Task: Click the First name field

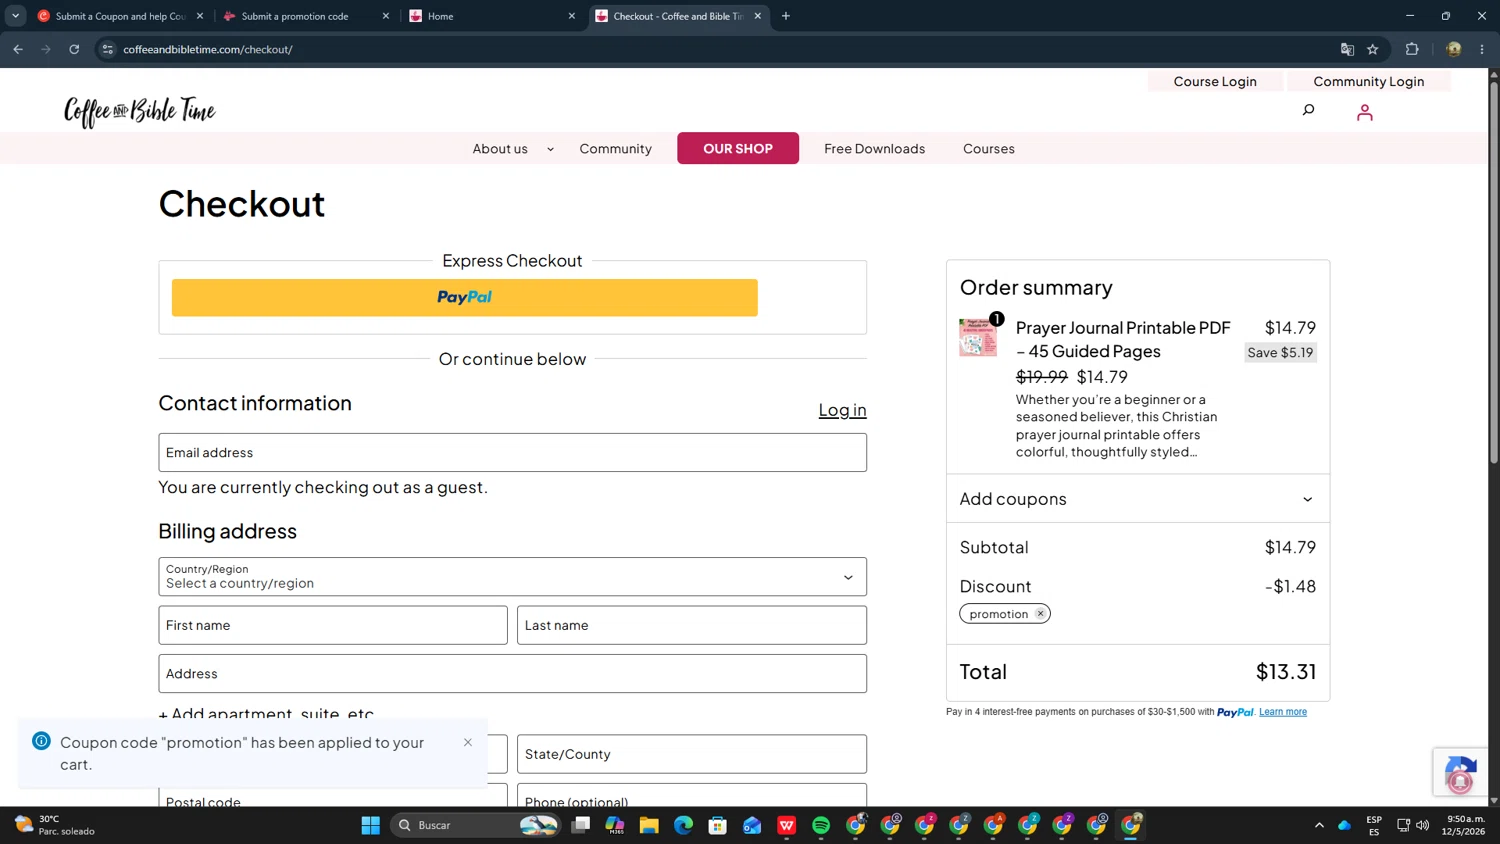Action: [333, 625]
